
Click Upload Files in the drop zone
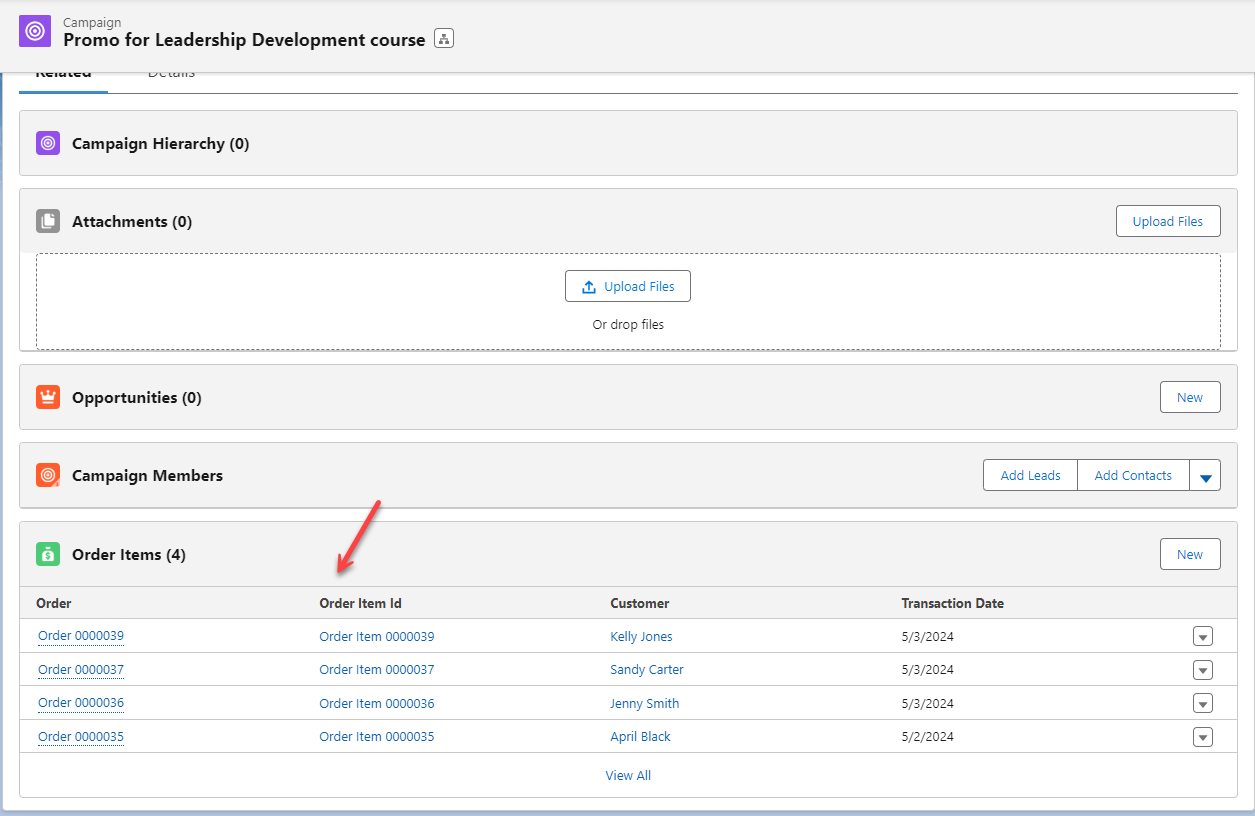[x=628, y=287]
